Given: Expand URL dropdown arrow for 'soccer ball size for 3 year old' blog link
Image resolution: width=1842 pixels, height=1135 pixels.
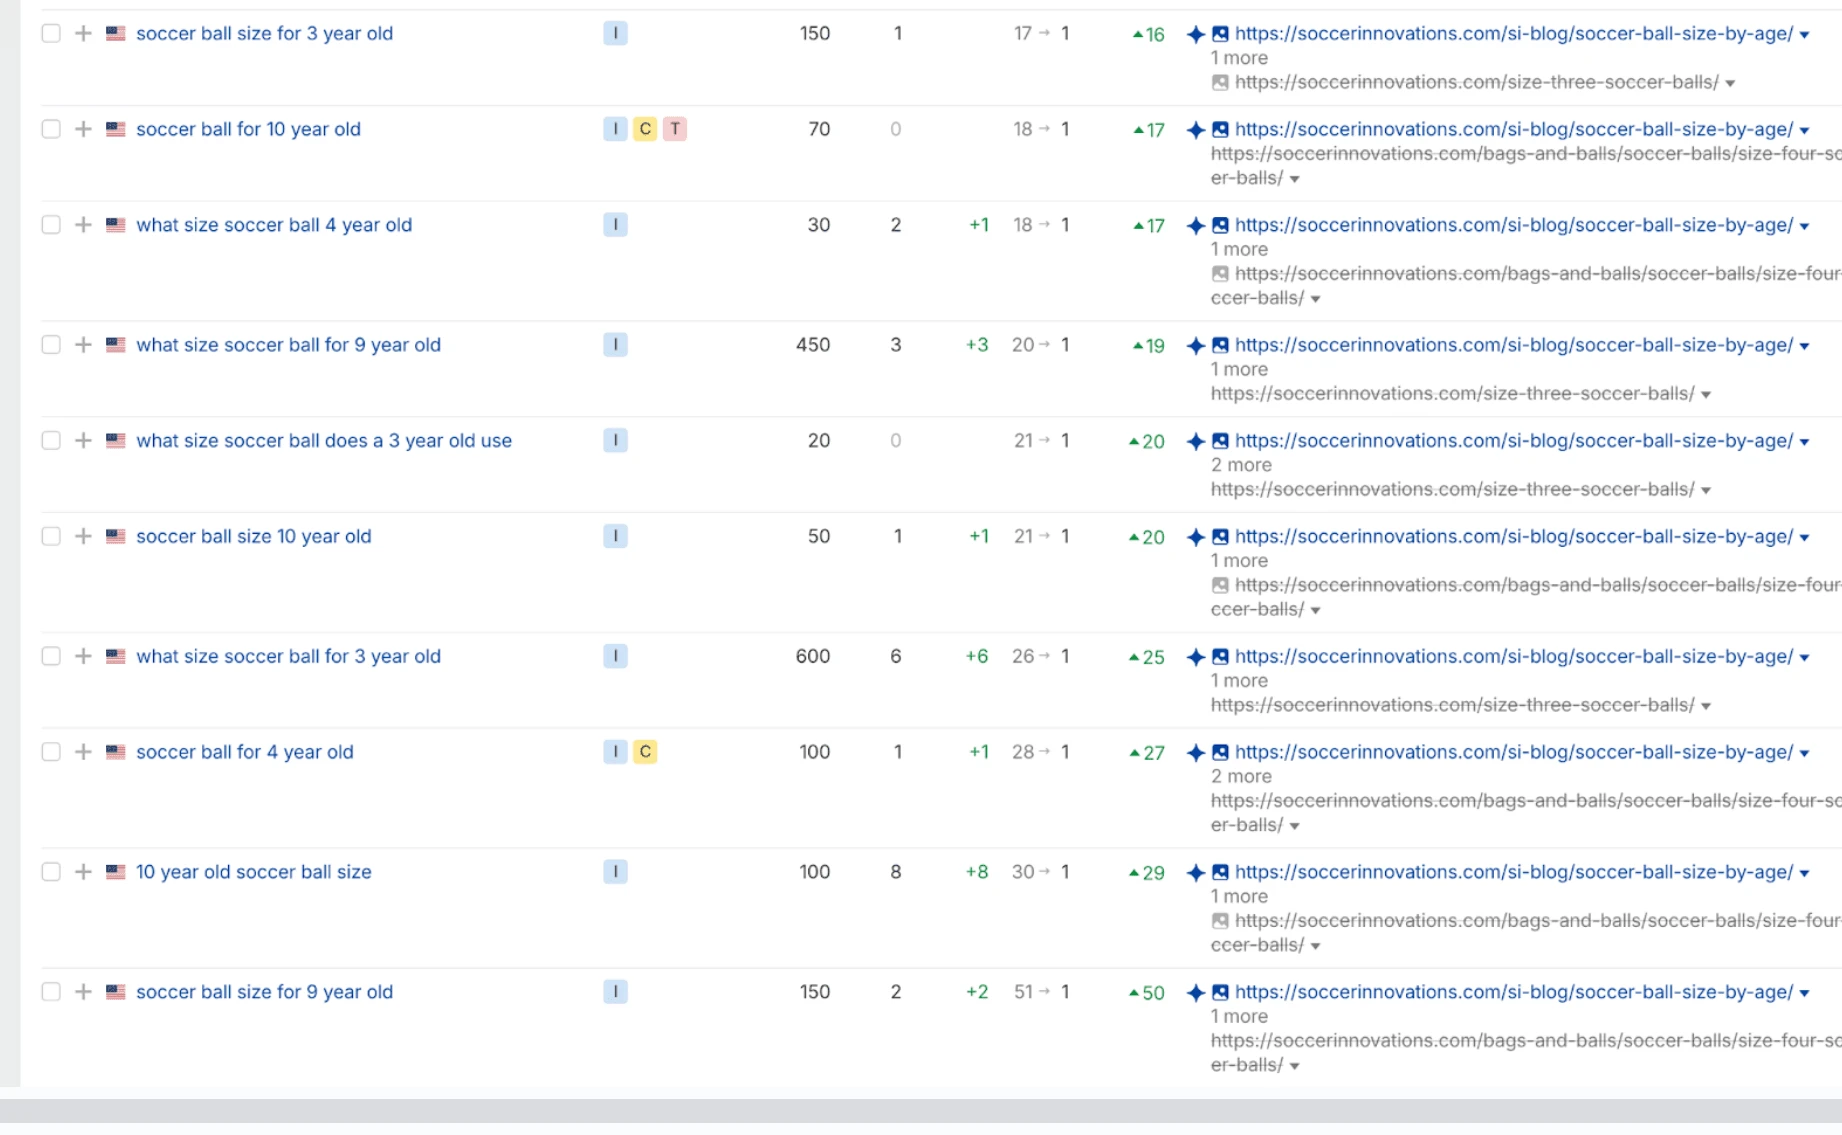Looking at the screenshot, I should [1805, 35].
